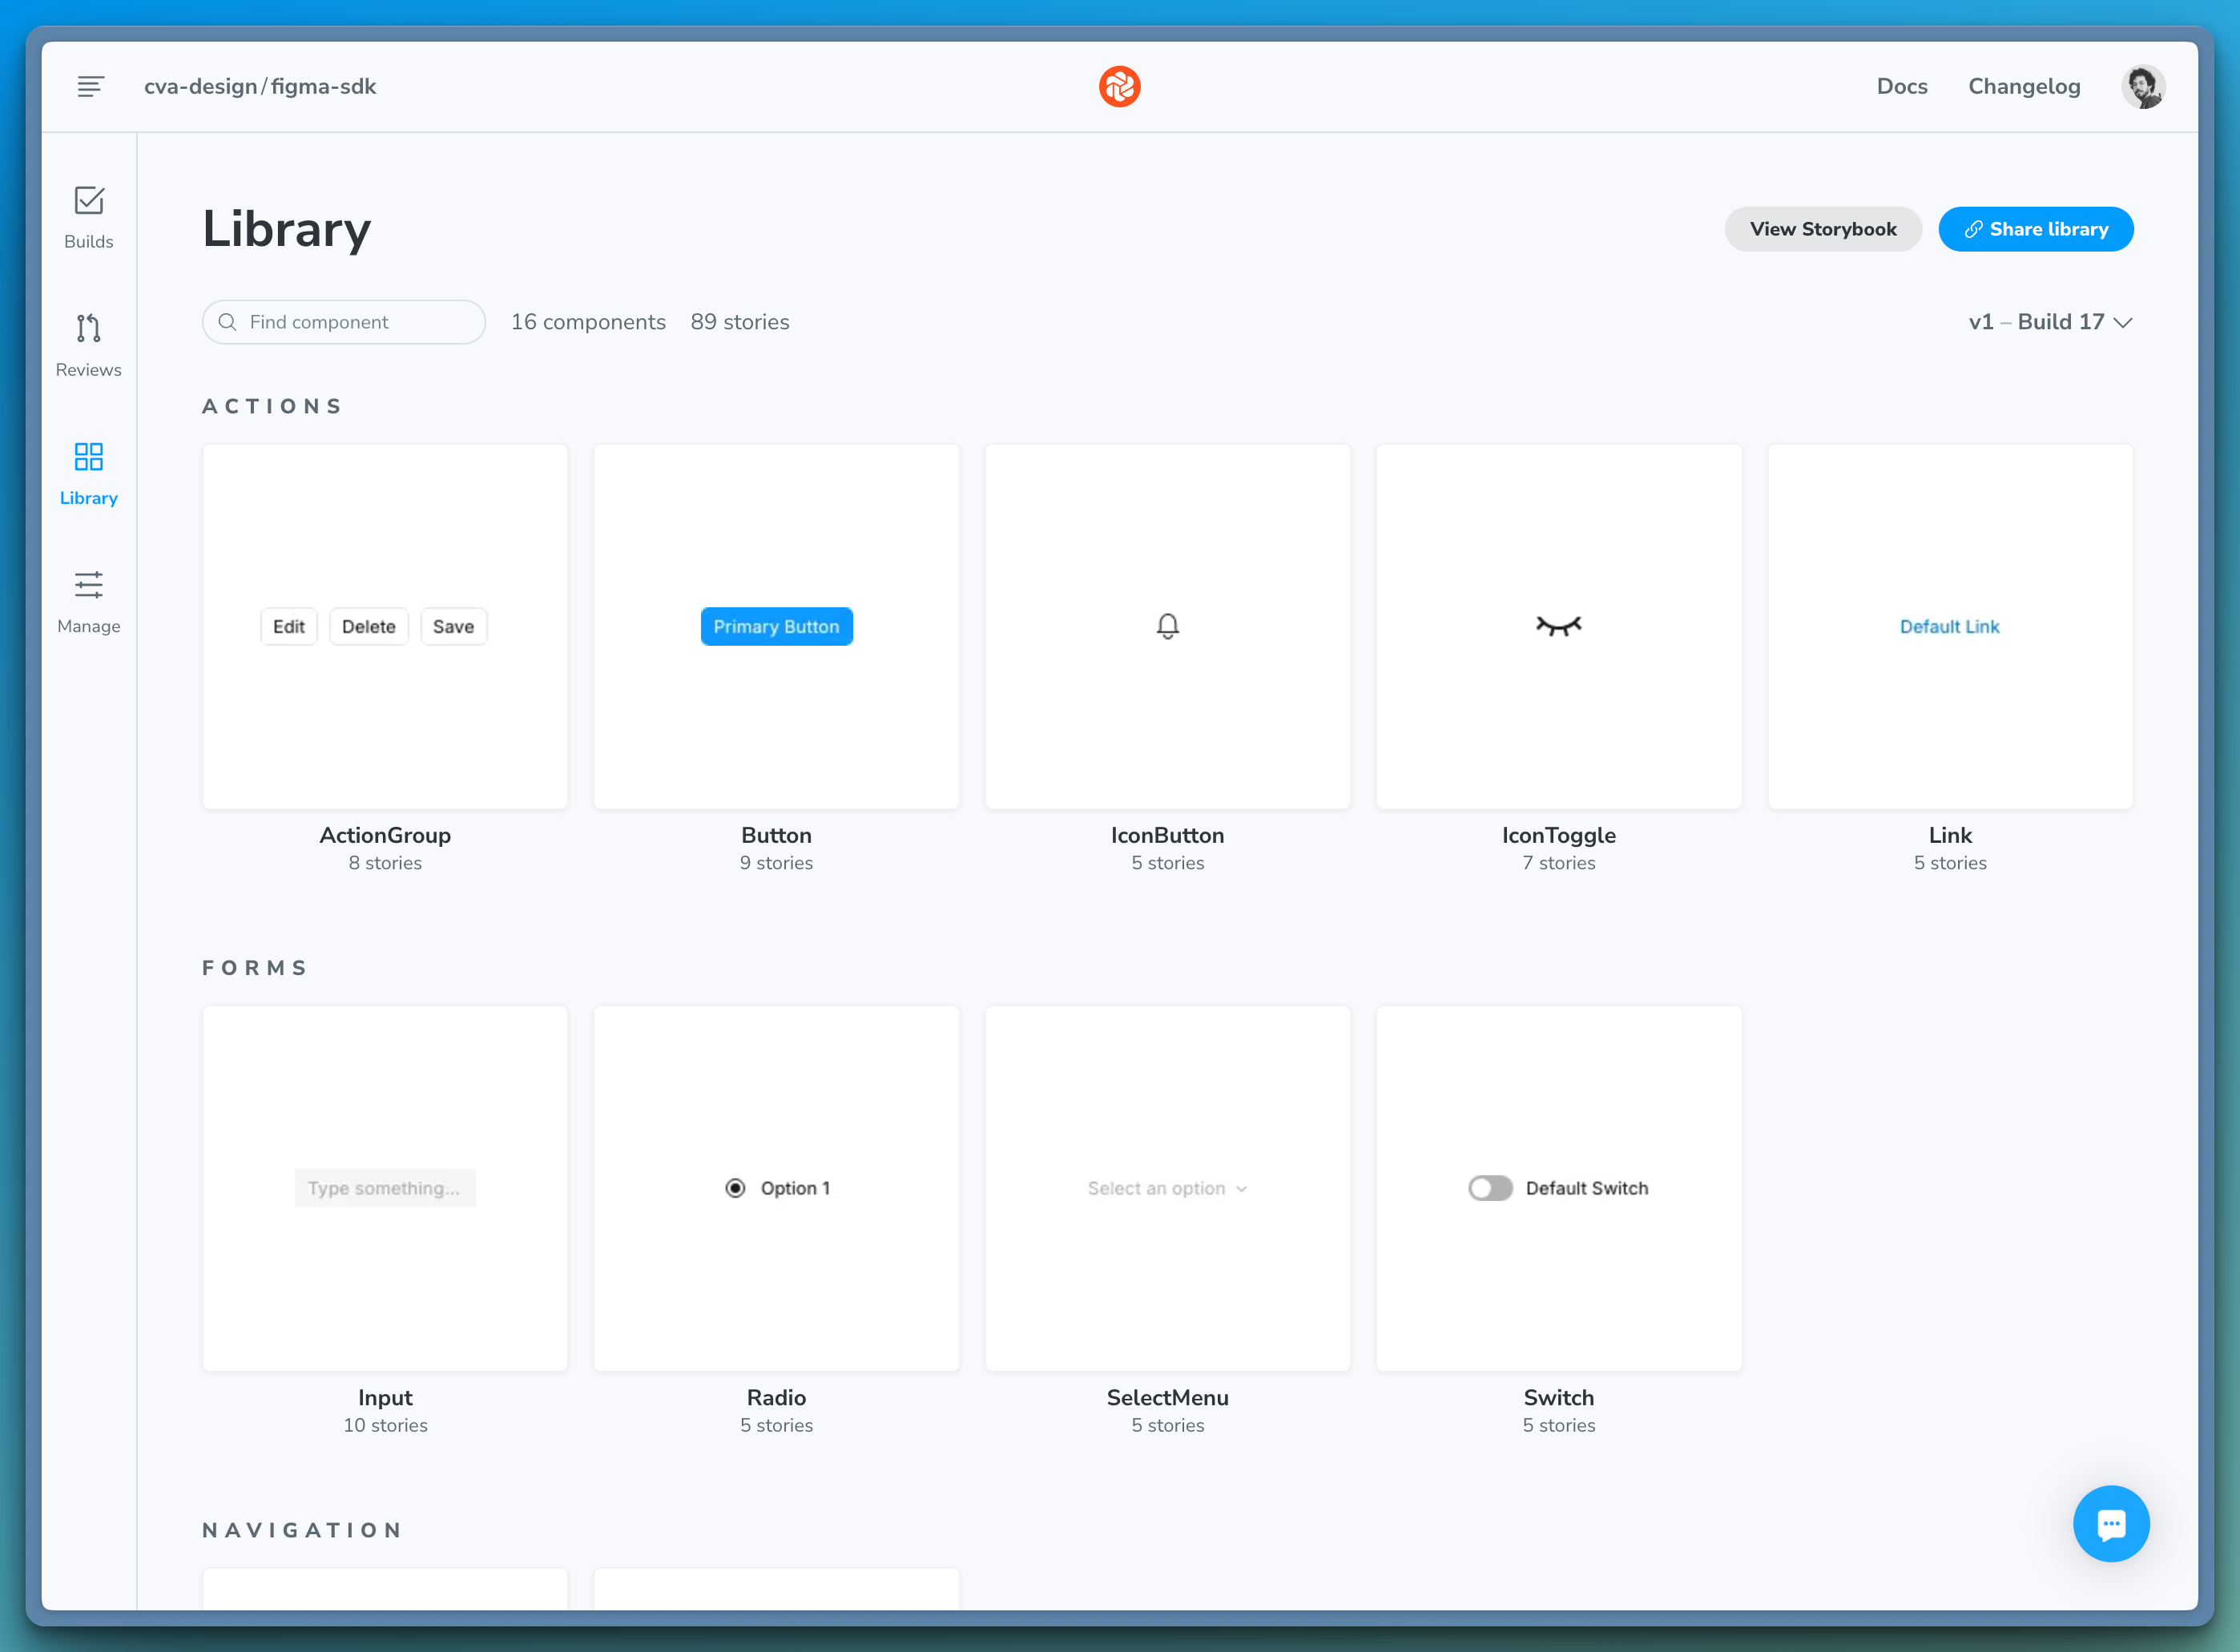Open the Radio component card
Screen dimensions: 2240x1652
(x=776, y=1188)
